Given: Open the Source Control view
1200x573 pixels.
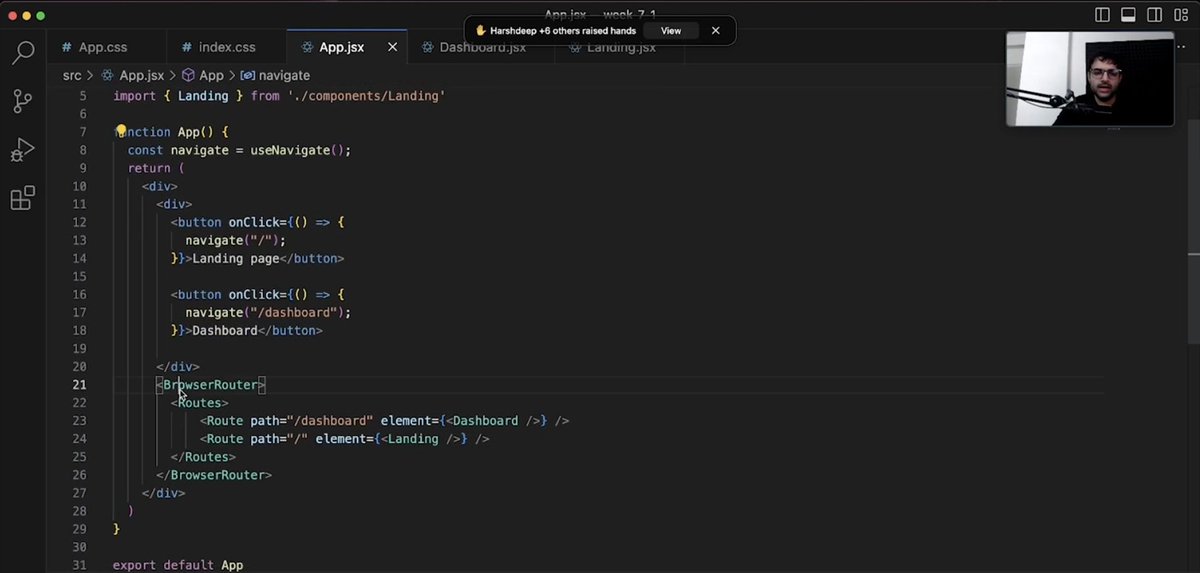Looking at the screenshot, I should point(22,101).
